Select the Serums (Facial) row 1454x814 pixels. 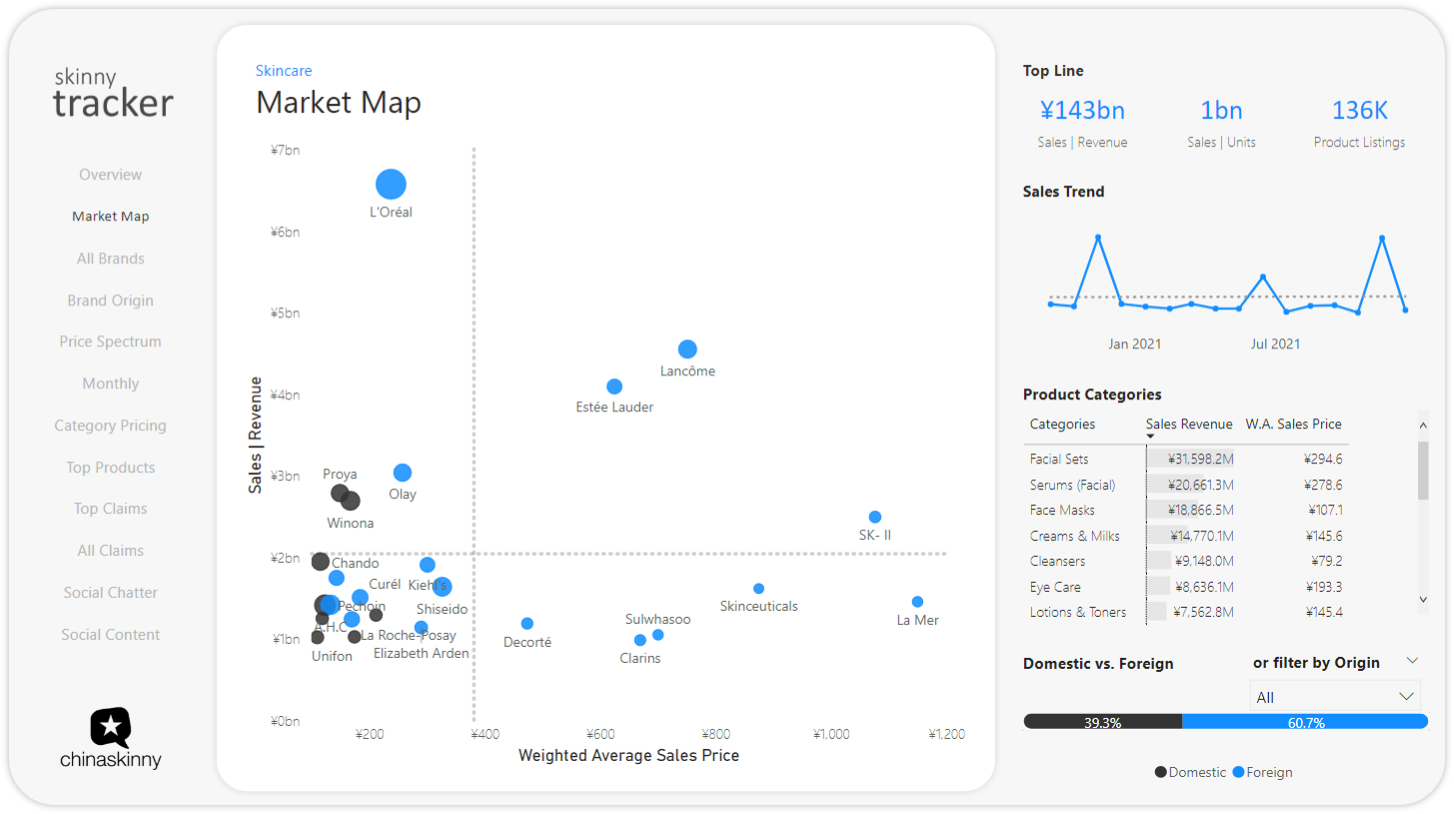click(x=1187, y=485)
